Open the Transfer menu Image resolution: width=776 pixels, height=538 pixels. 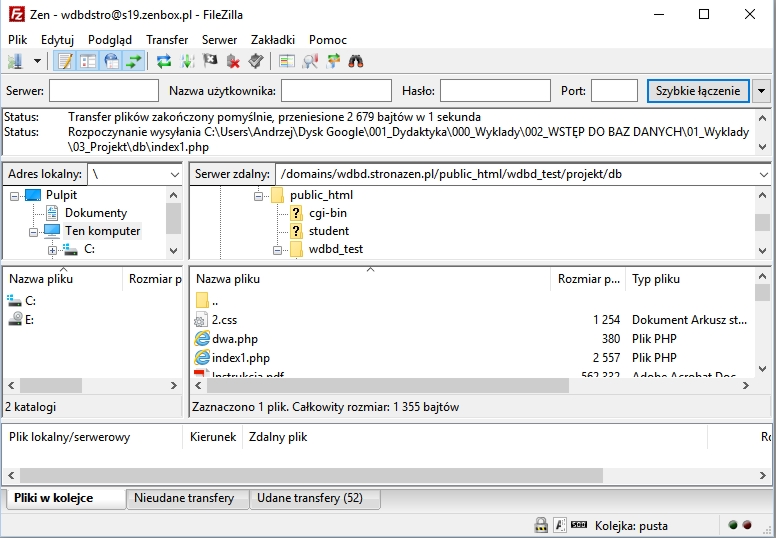(x=167, y=40)
